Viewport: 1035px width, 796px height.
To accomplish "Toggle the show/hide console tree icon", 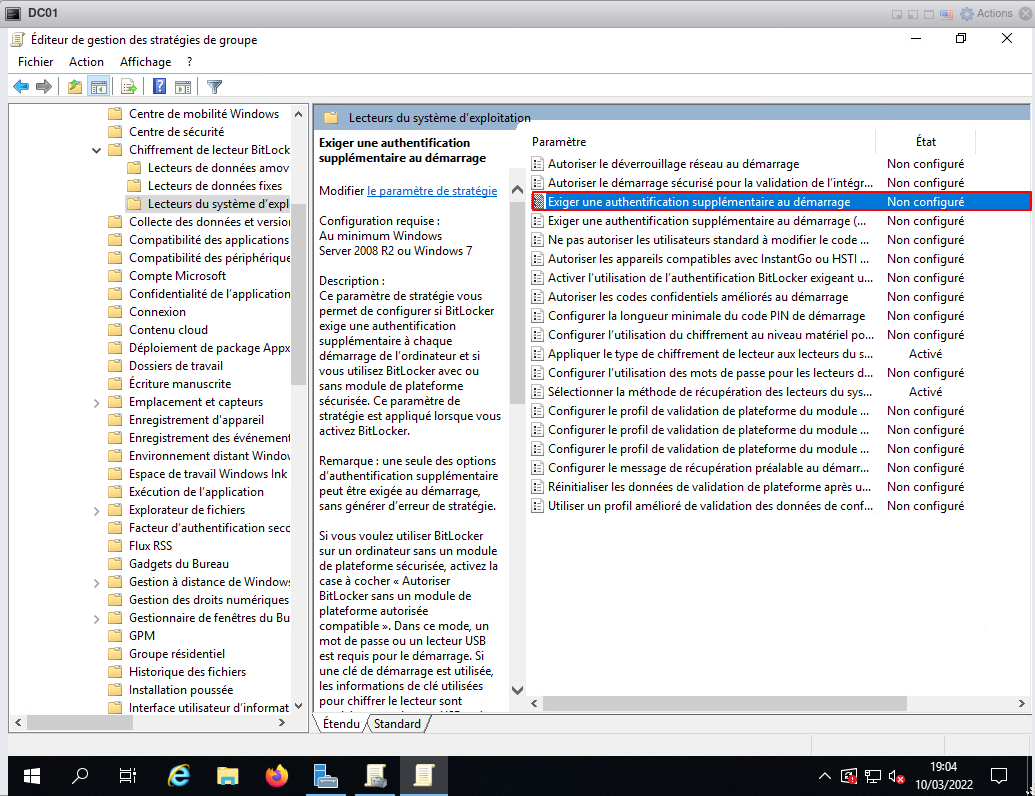I will (x=98, y=87).
